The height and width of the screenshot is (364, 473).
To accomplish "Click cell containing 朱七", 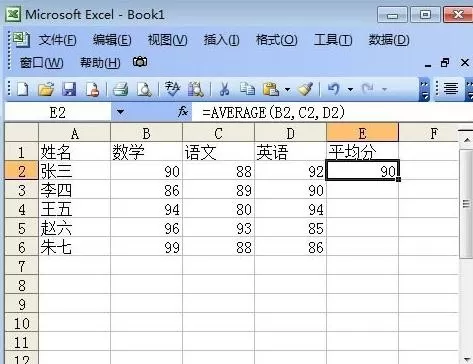I will pyautogui.click(x=75, y=247).
